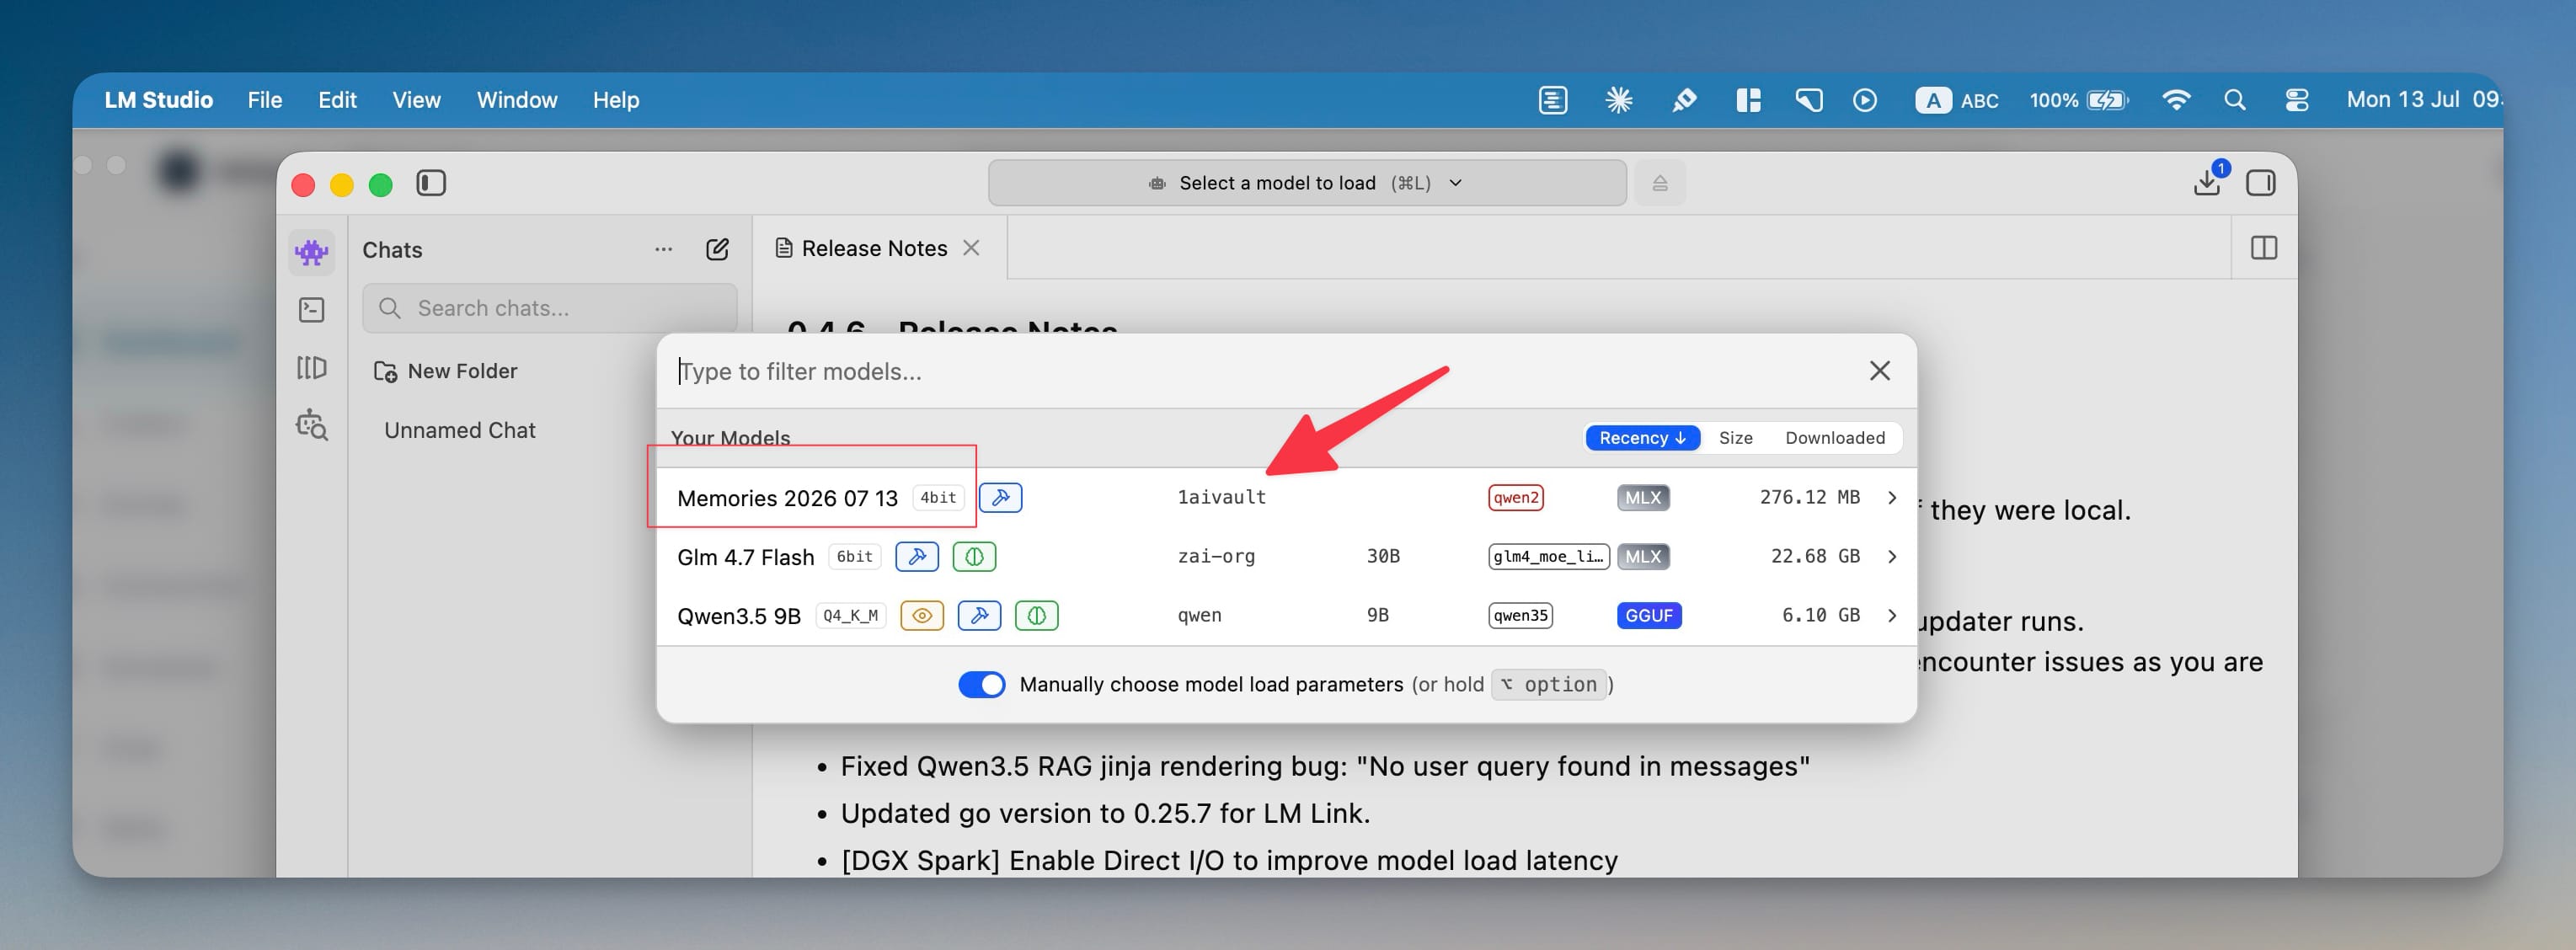Click the Q4_K_M quantization tag
This screenshot has height=950, width=2576.
coord(851,615)
